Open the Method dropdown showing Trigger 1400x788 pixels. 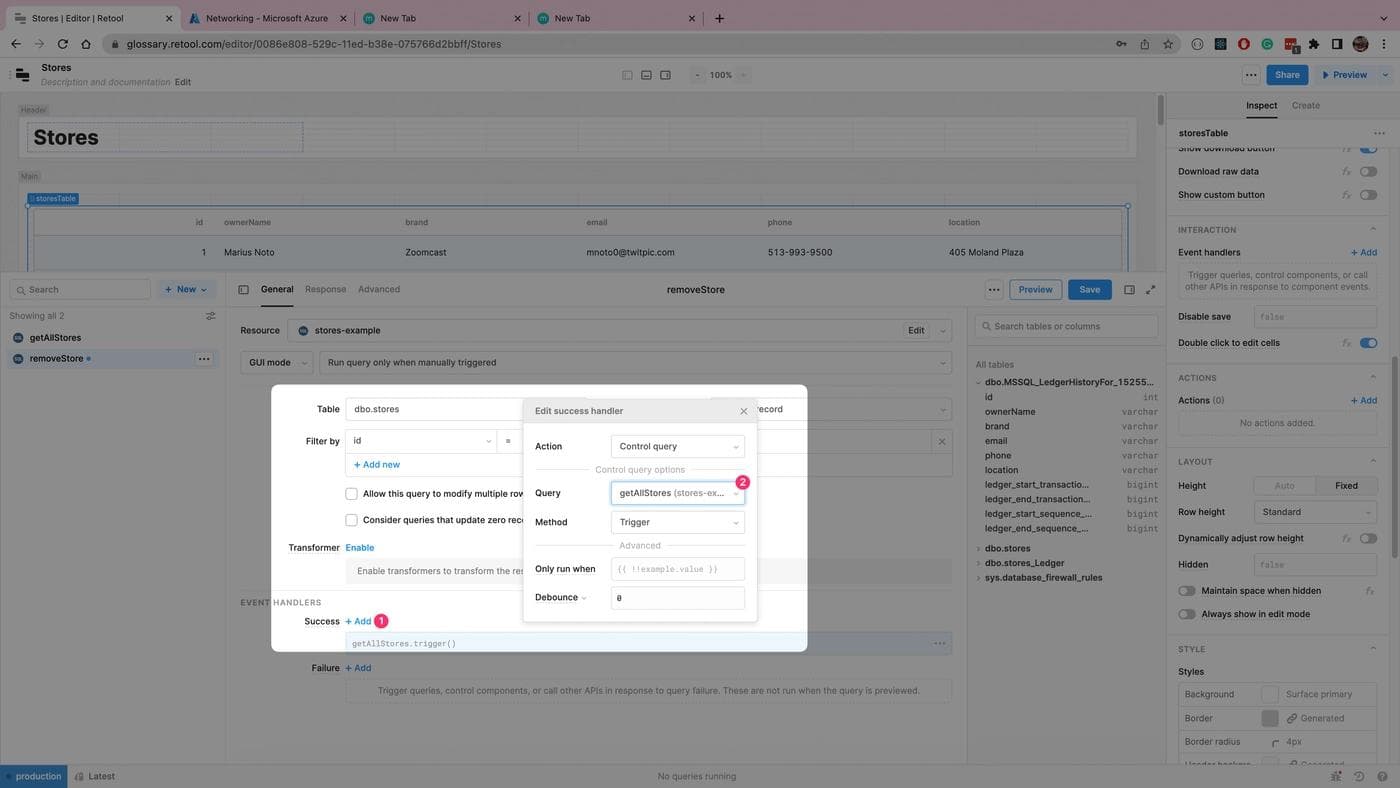[677, 522]
